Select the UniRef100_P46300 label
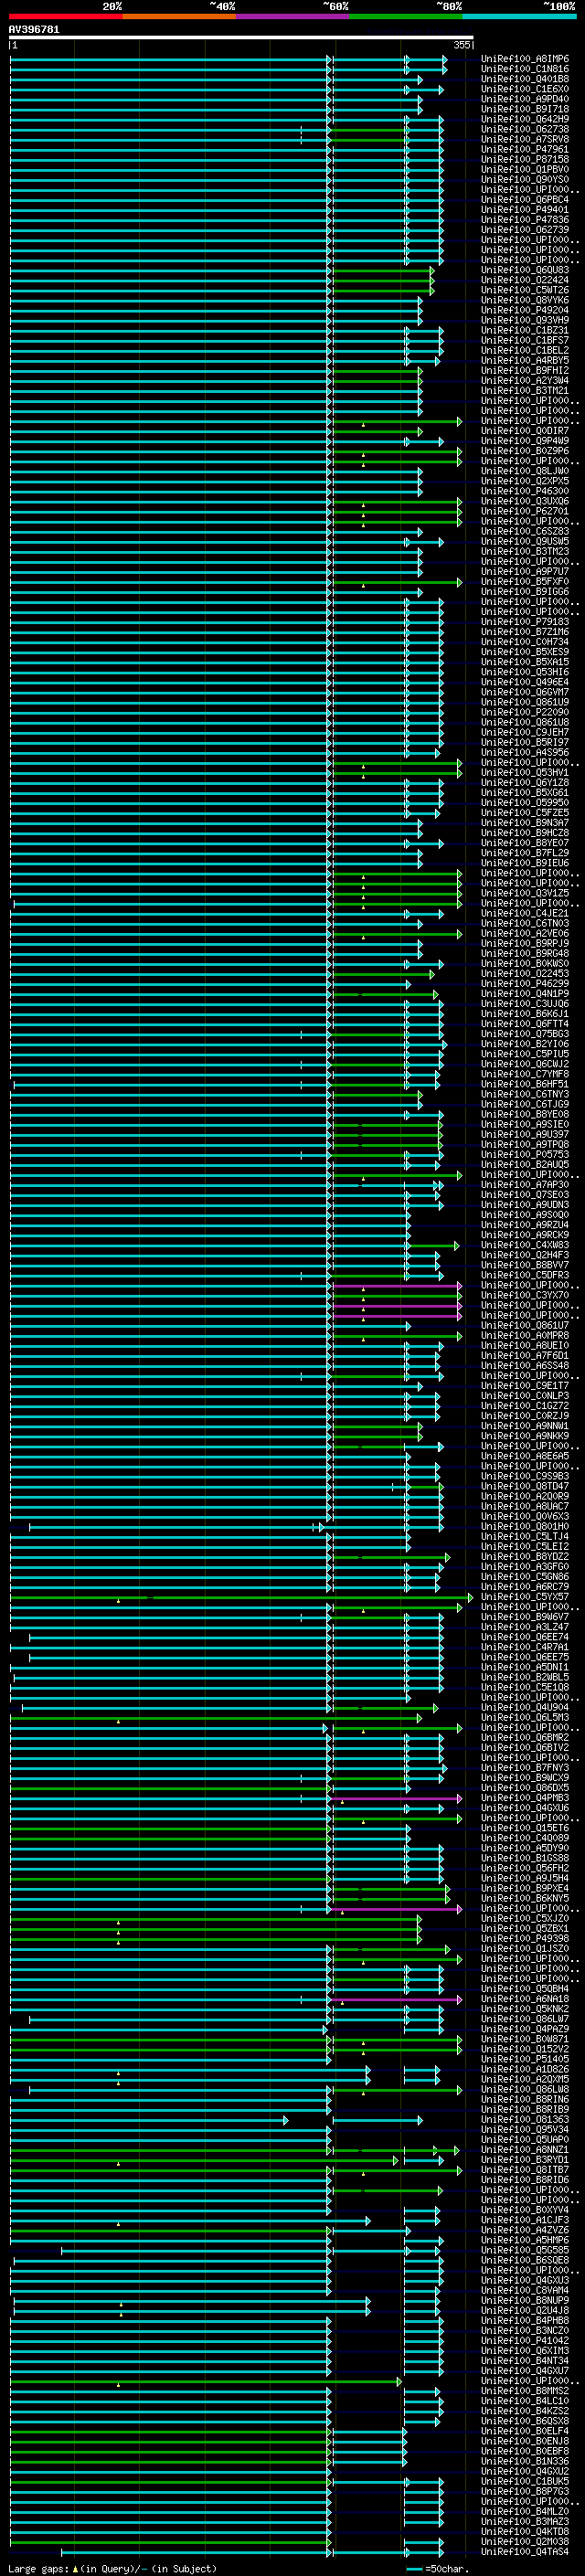The image size is (585, 2576). click(525, 491)
